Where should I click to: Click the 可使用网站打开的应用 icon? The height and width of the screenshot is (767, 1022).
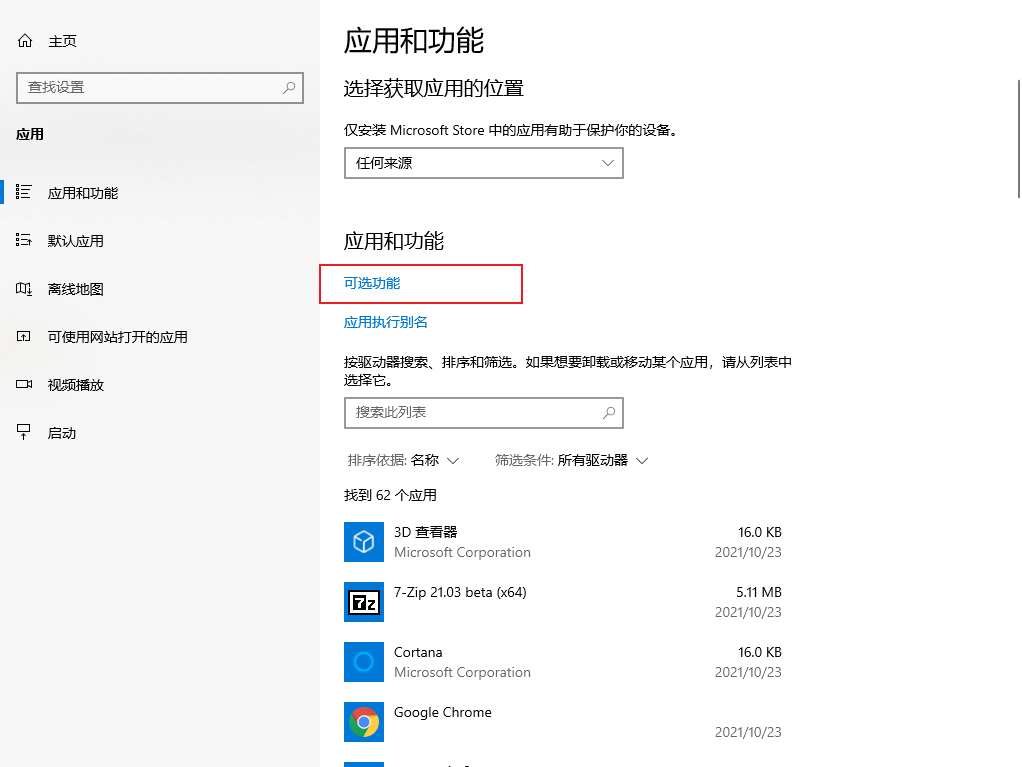click(23, 337)
